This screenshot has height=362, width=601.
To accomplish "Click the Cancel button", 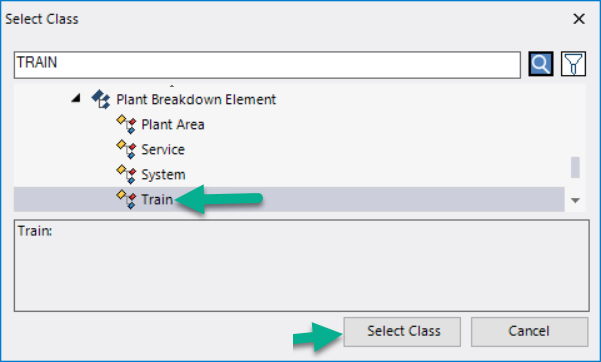I will click(x=529, y=332).
